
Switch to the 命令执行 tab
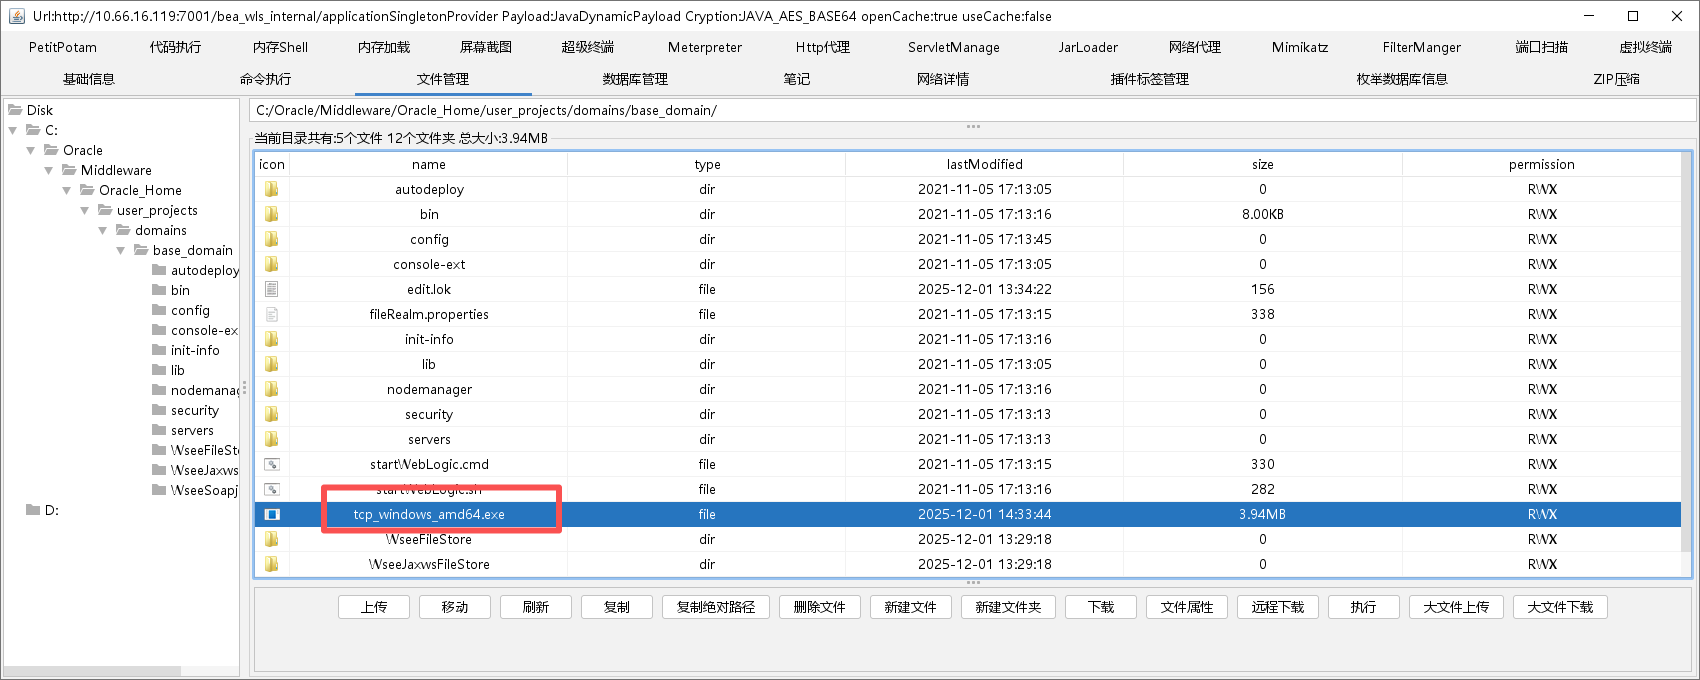coord(265,79)
